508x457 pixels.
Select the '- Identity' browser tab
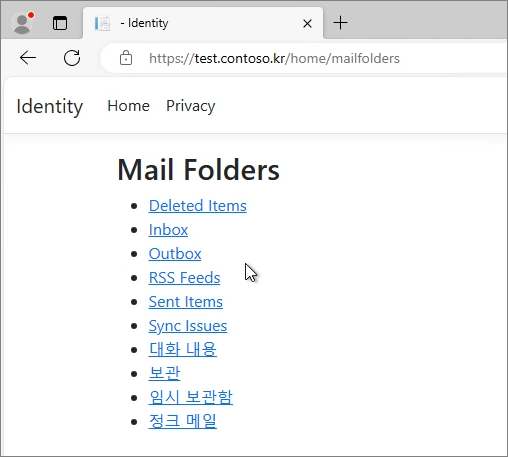click(203, 23)
